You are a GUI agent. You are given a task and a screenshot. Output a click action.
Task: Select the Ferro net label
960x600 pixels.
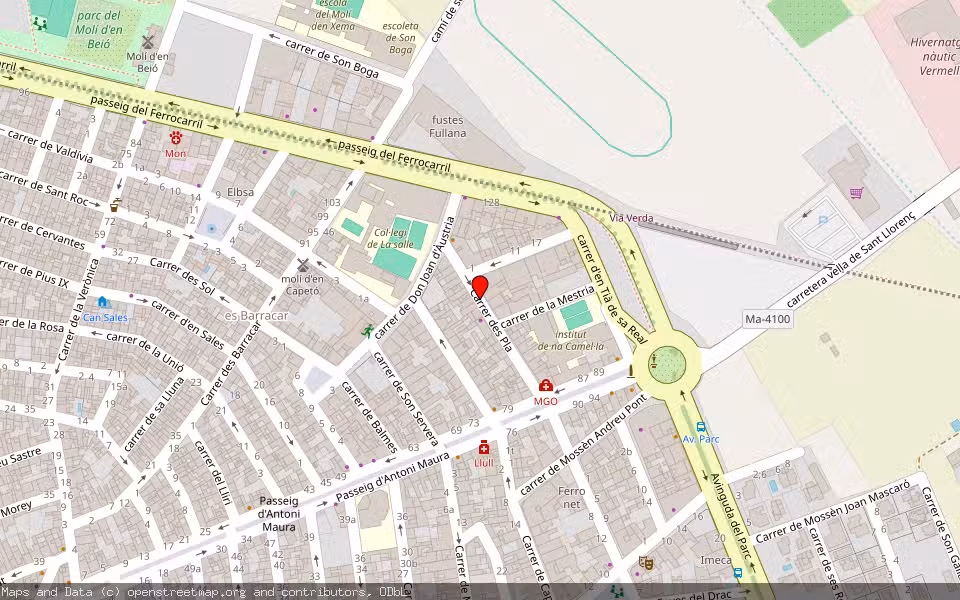571,498
